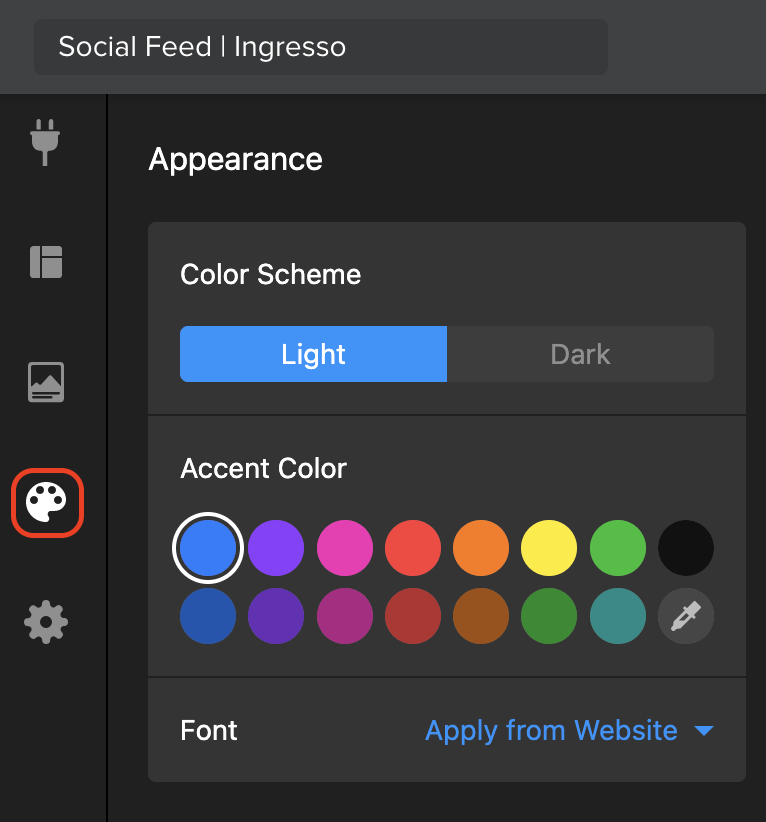This screenshot has width=766, height=822.
Task: Choose the yellow accent color
Action: pyautogui.click(x=549, y=548)
